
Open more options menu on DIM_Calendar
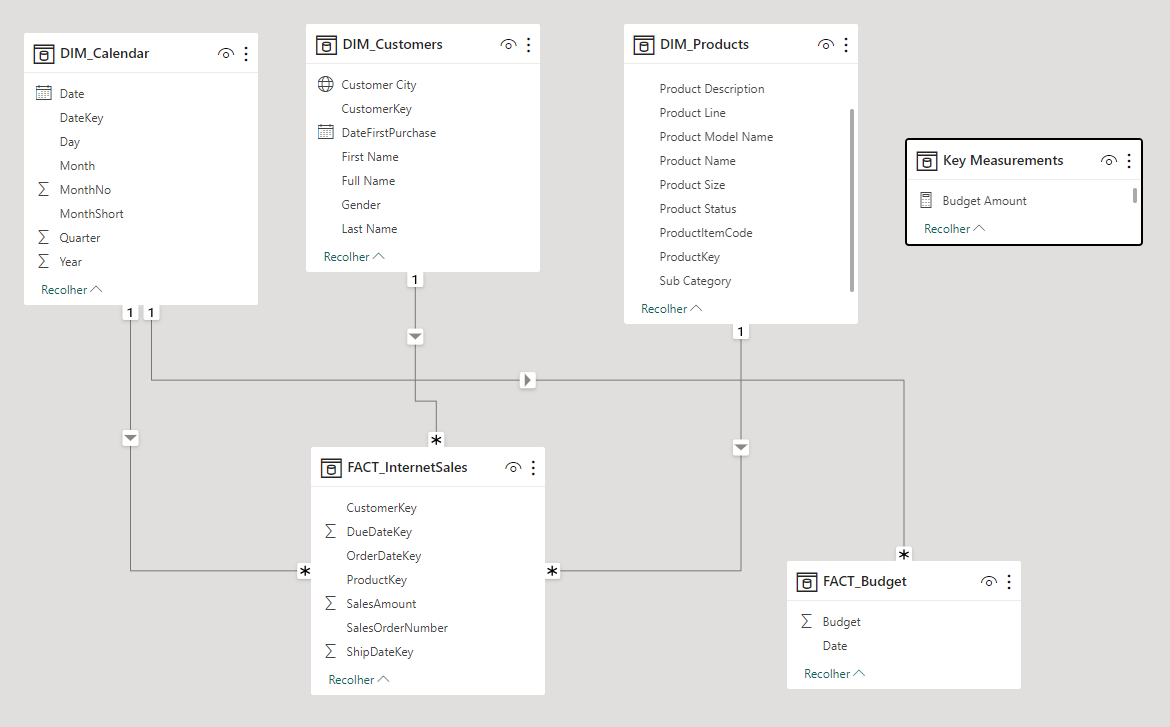coord(246,52)
